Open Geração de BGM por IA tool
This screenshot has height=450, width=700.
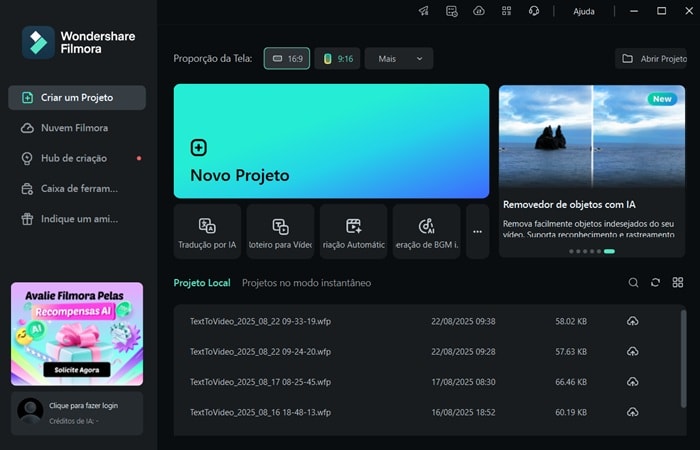(426, 232)
